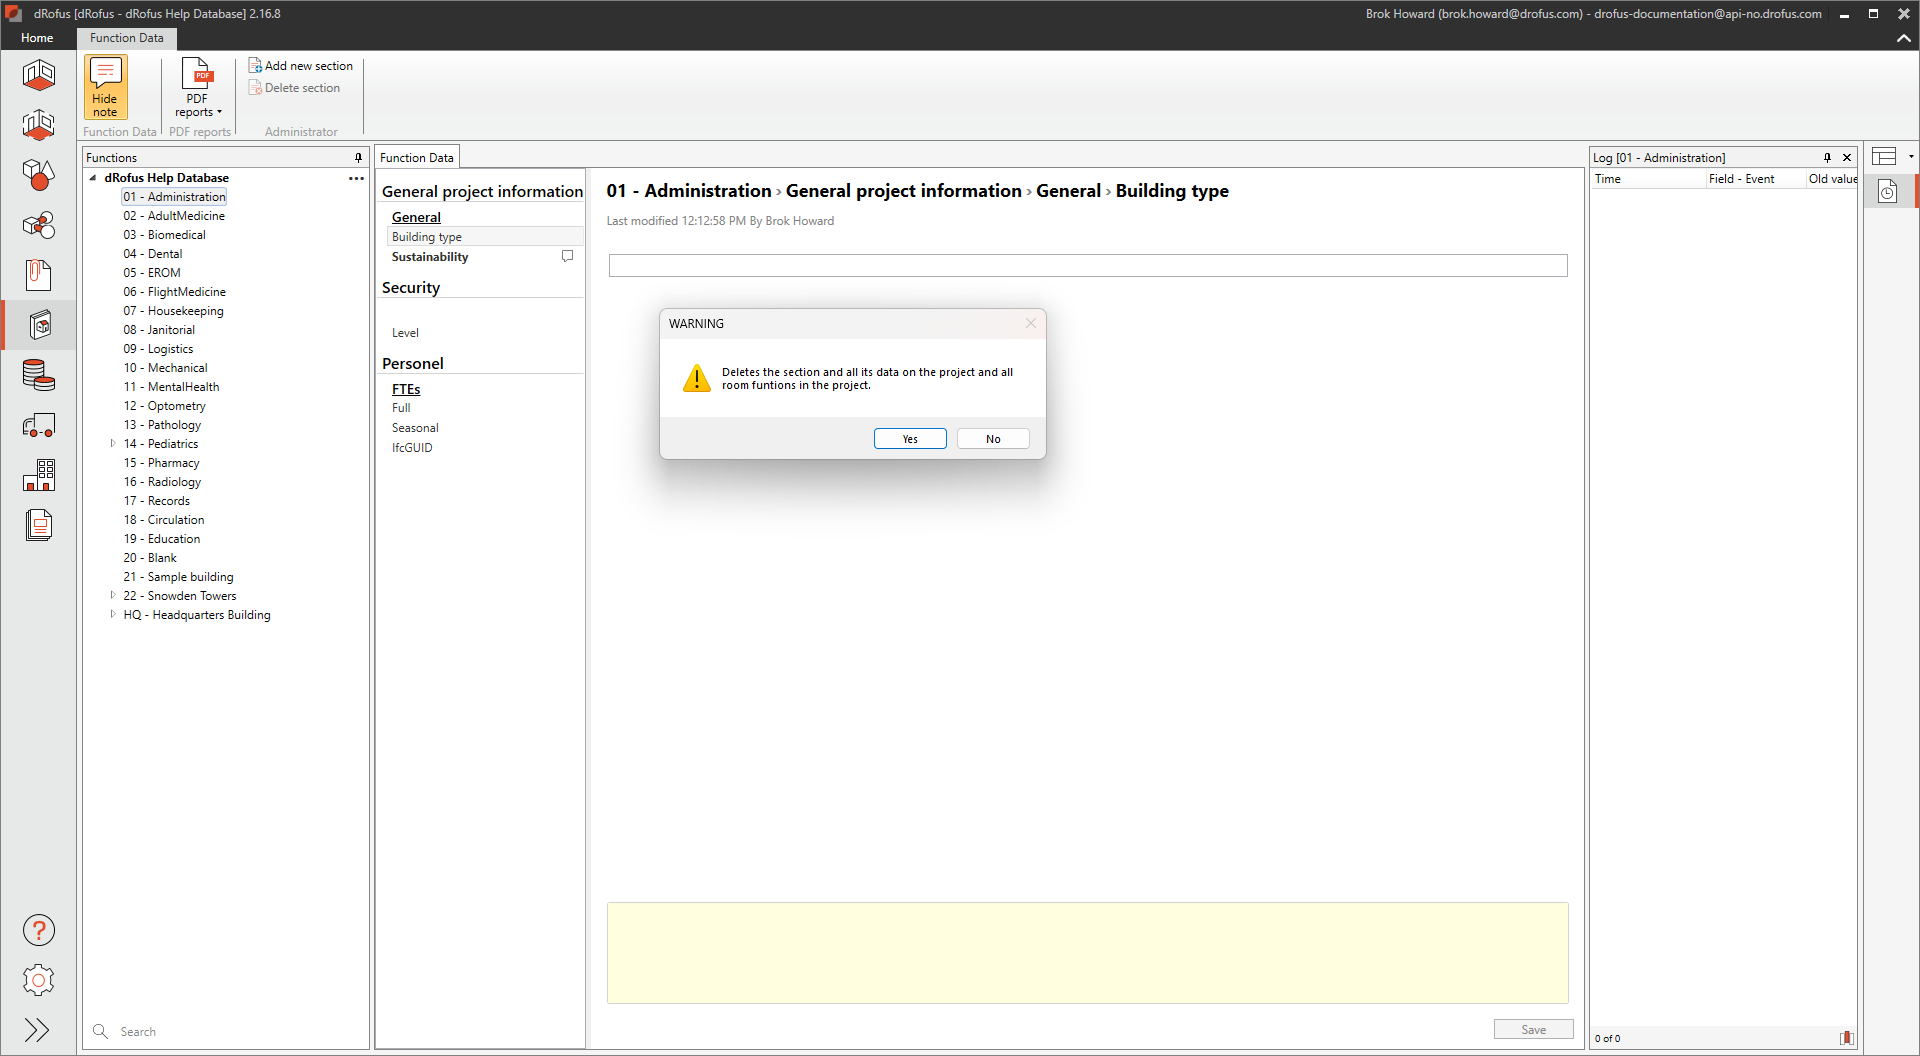1920x1056 pixels.
Task: Open the log history clock icon
Action: [x=1887, y=192]
